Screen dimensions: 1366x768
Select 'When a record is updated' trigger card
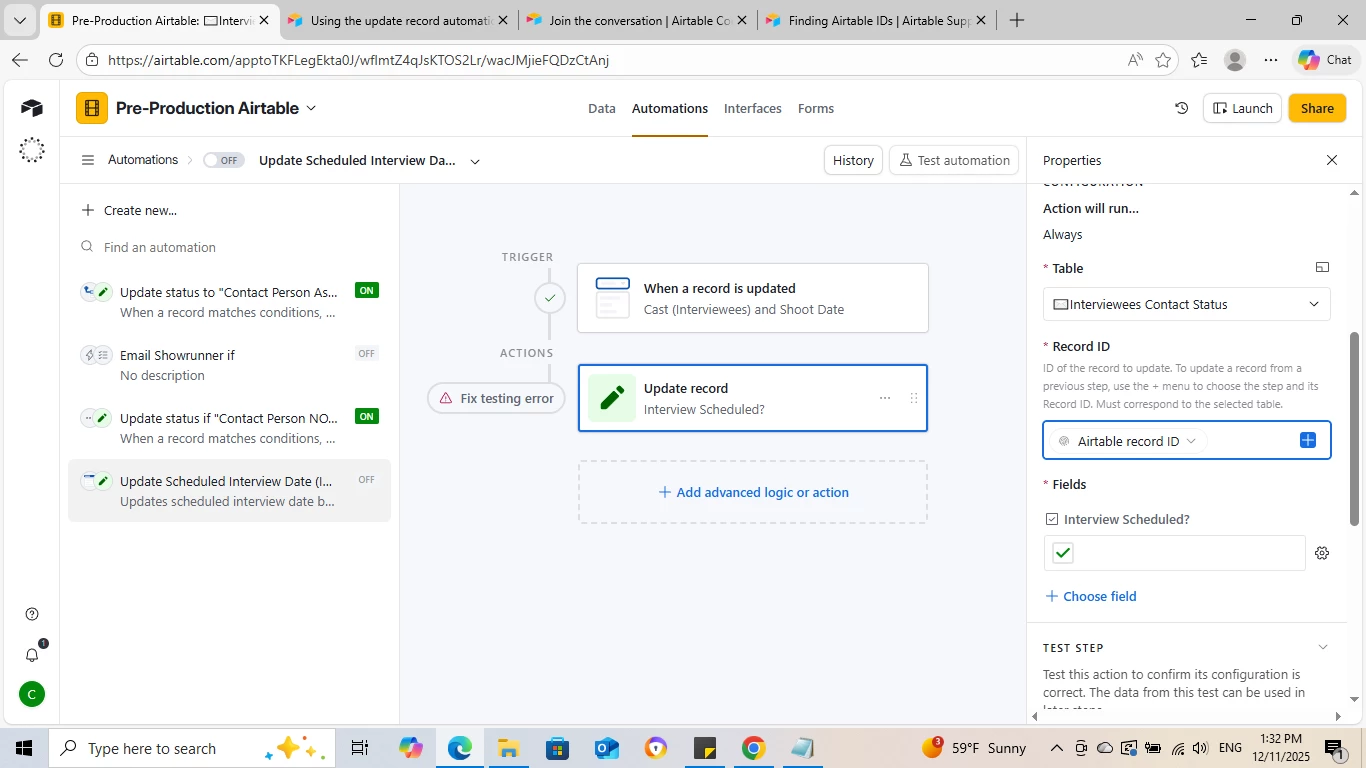click(753, 298)
